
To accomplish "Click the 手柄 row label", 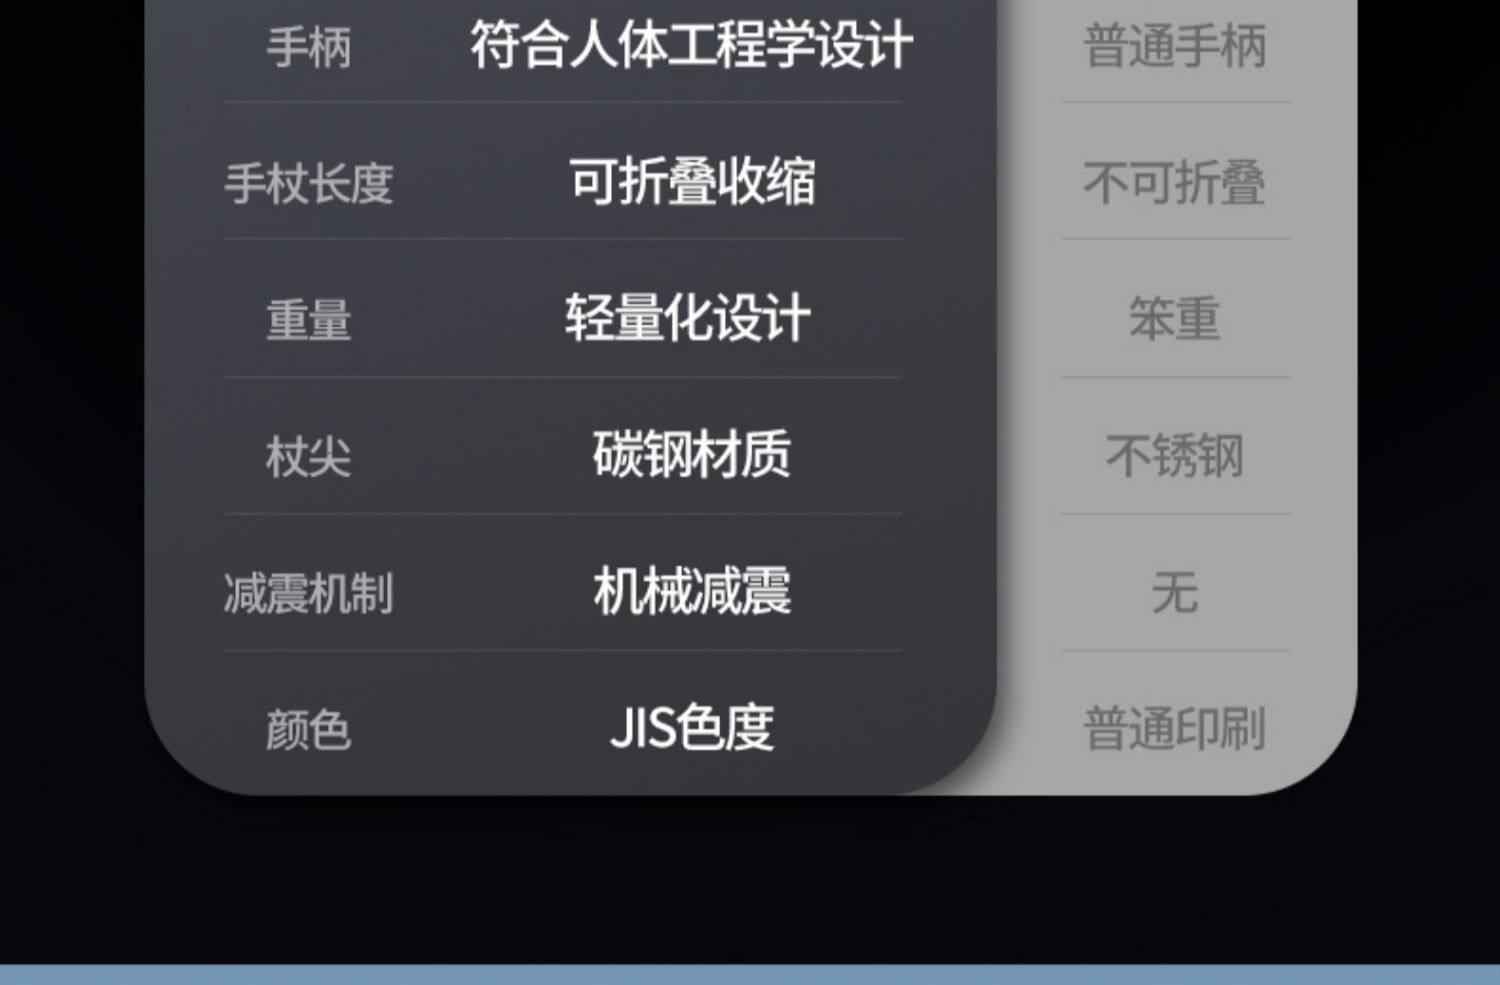I will click(309, 48).
